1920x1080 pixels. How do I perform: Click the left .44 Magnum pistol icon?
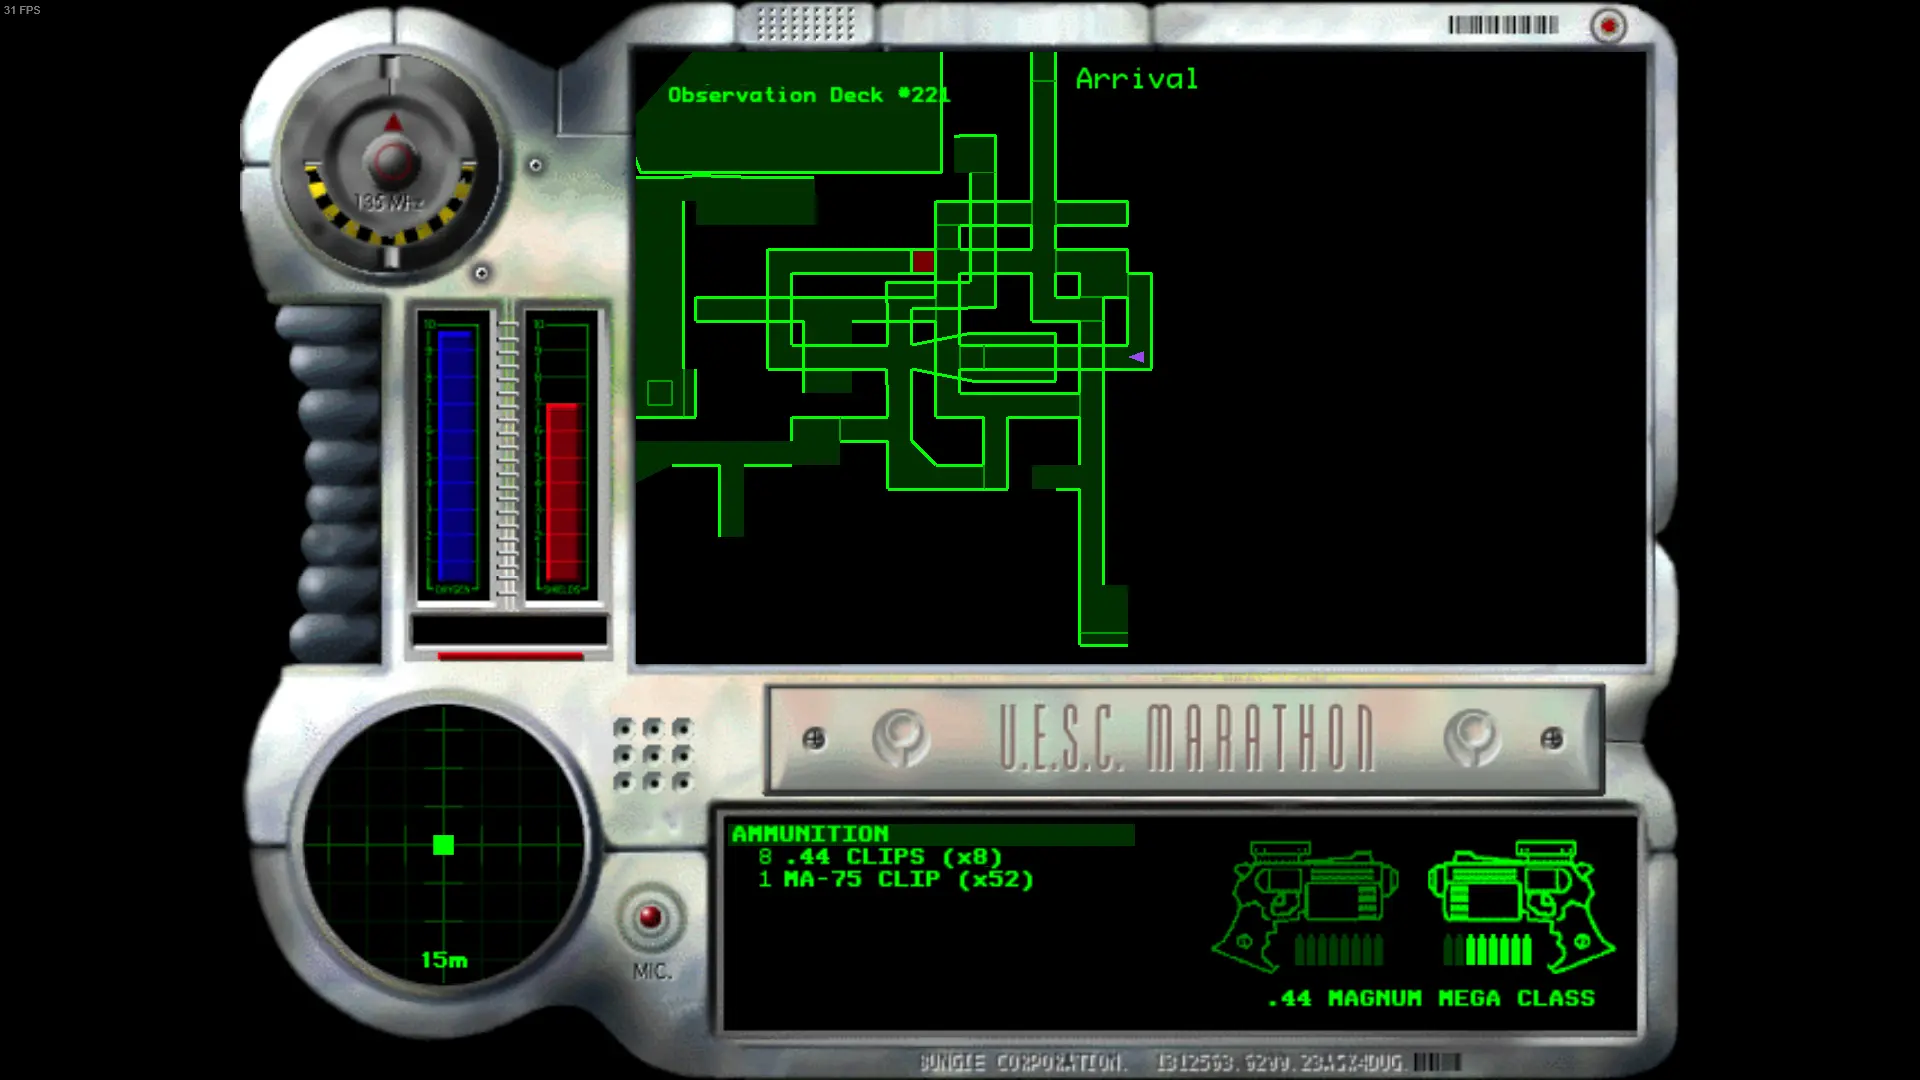pyautogui.click(x=1305, y=906)
